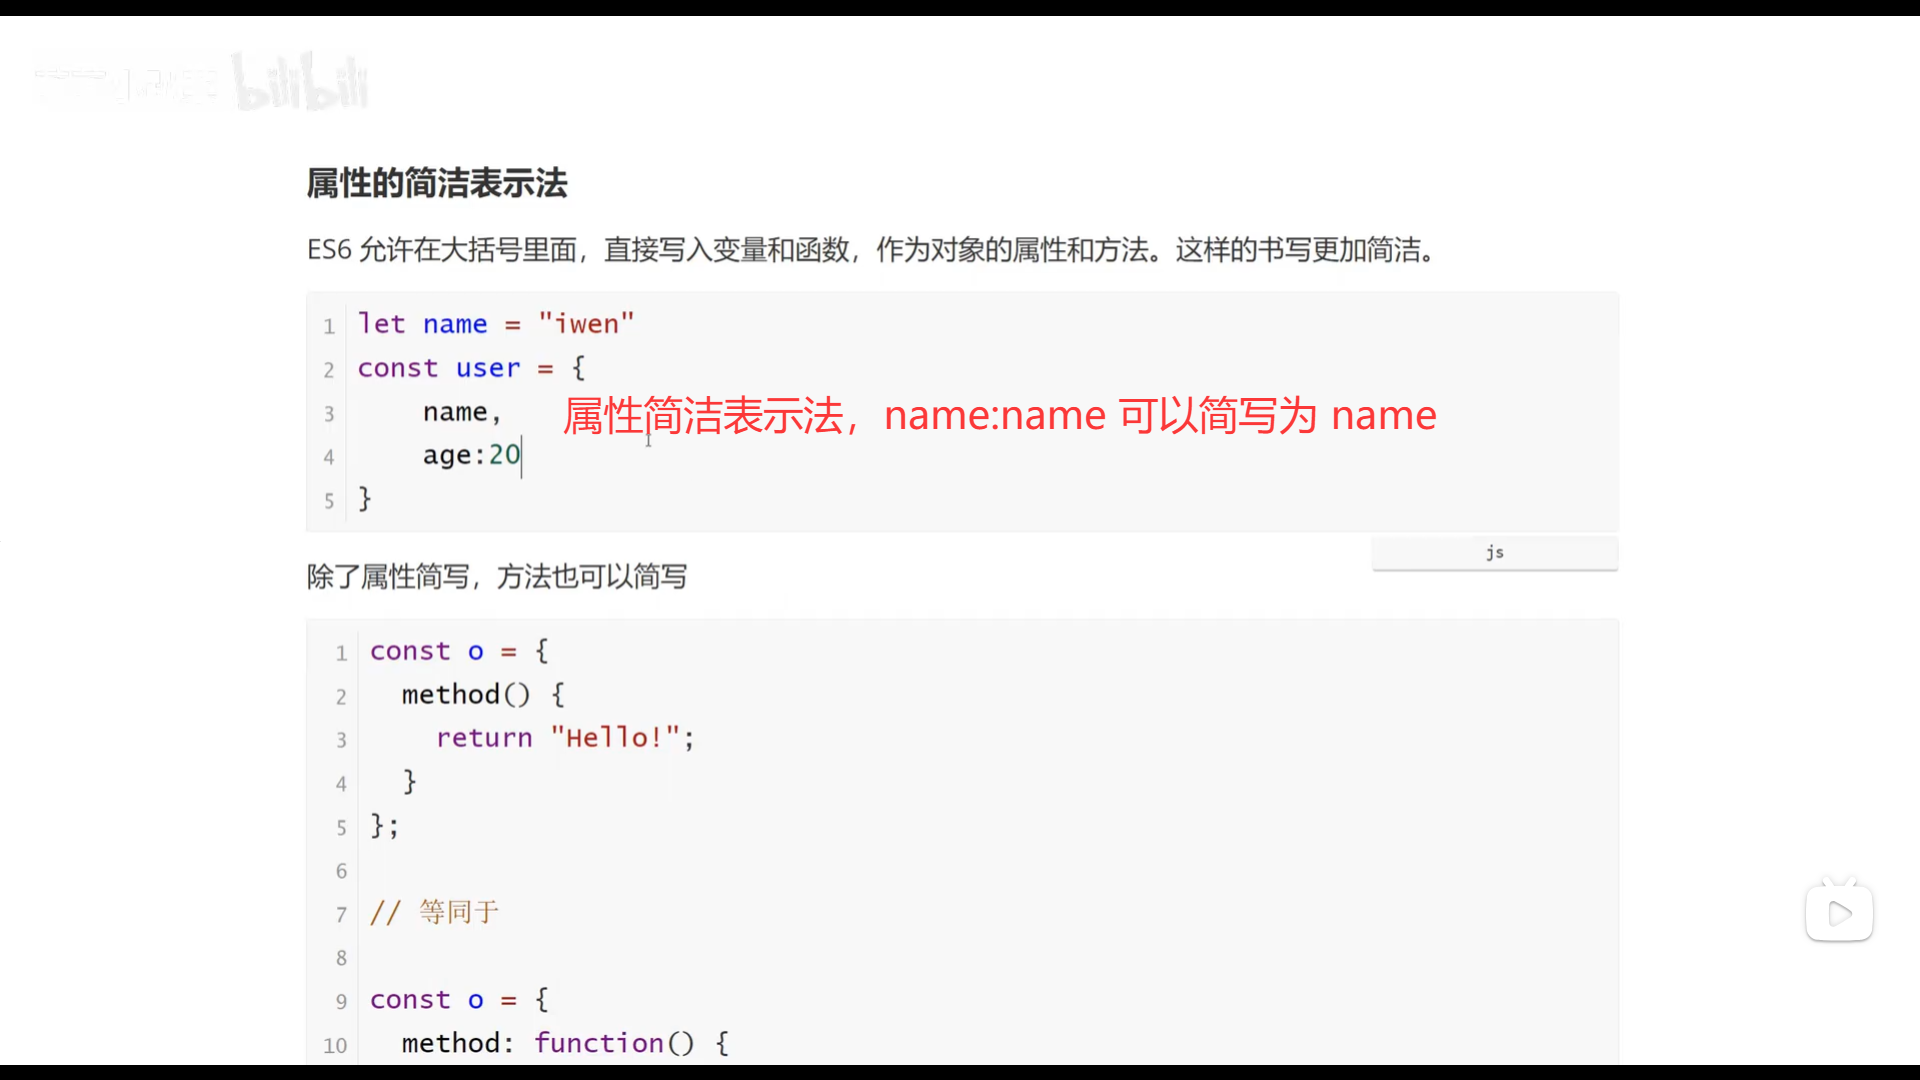Click the faint bilibili logo watermark
This screenshot has height=1080, width=1920.
coord(300,82)
